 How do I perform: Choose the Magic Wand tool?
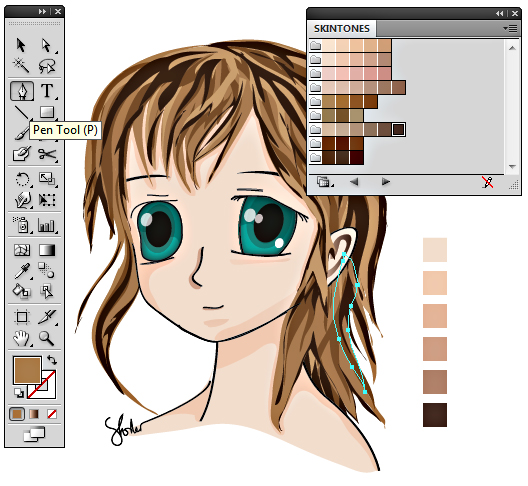tap(21, 65)
